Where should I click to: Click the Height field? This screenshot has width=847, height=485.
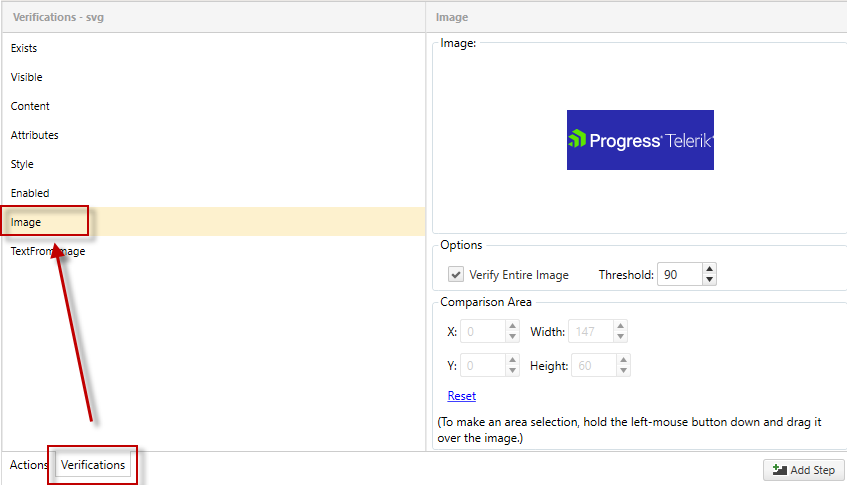594,365
